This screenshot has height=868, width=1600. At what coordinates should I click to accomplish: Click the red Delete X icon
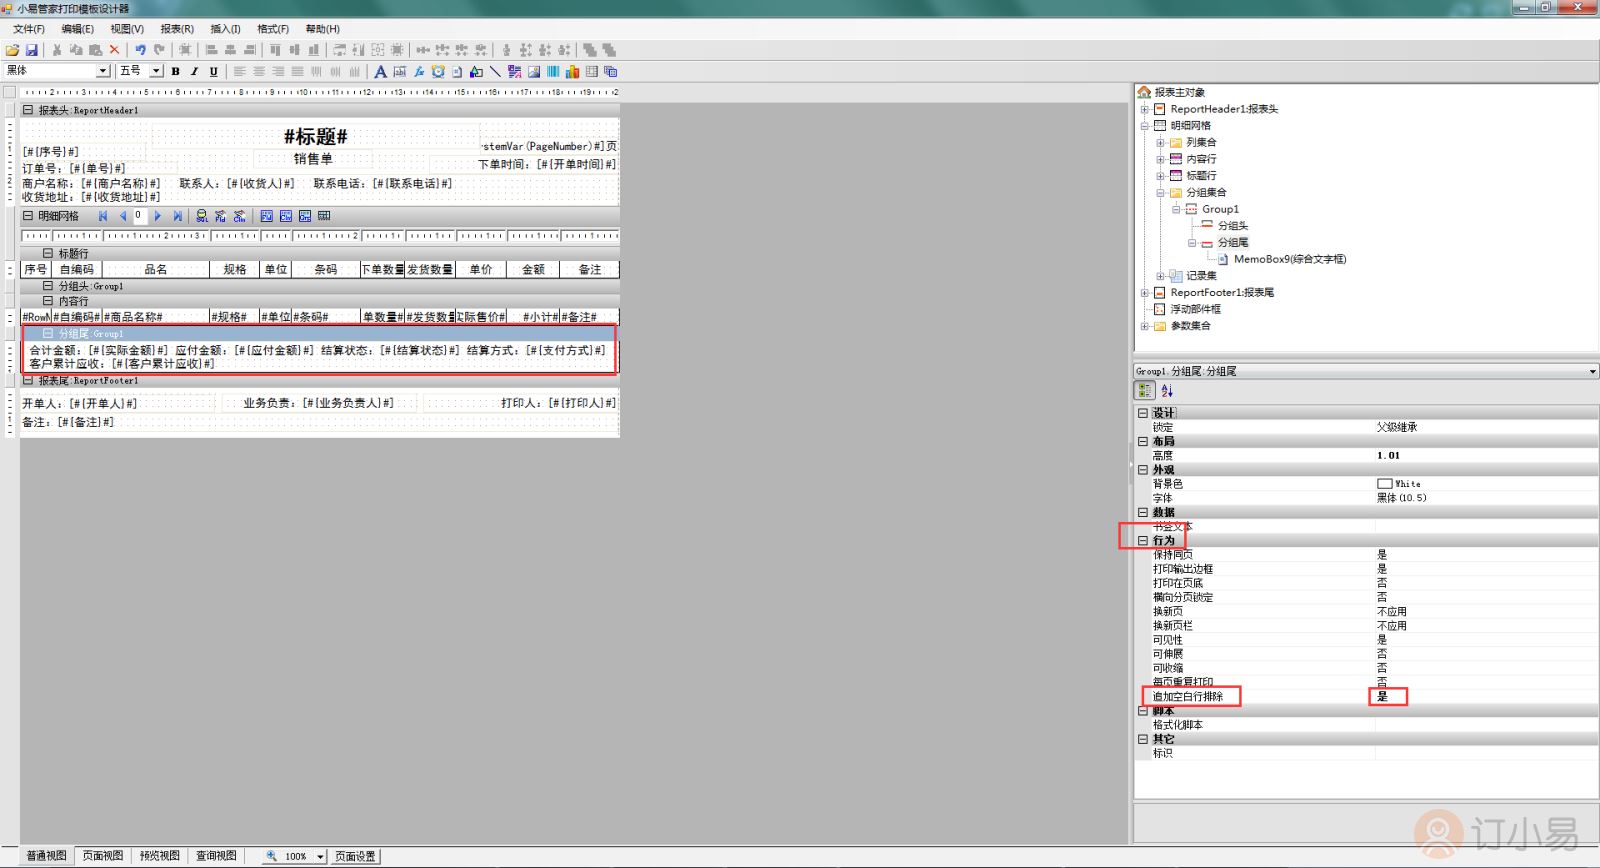point(114,50)
